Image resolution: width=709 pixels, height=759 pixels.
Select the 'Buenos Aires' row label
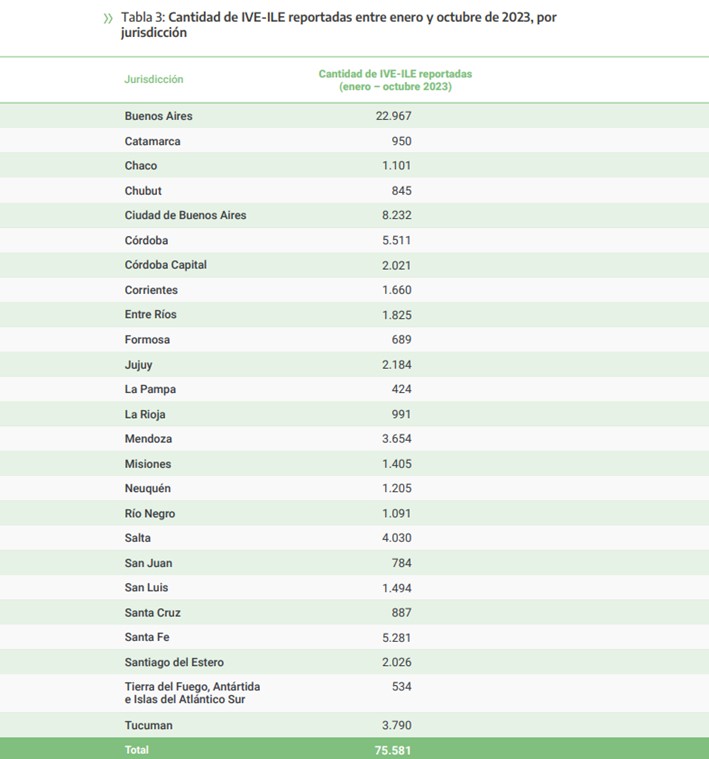pos(158,116)
